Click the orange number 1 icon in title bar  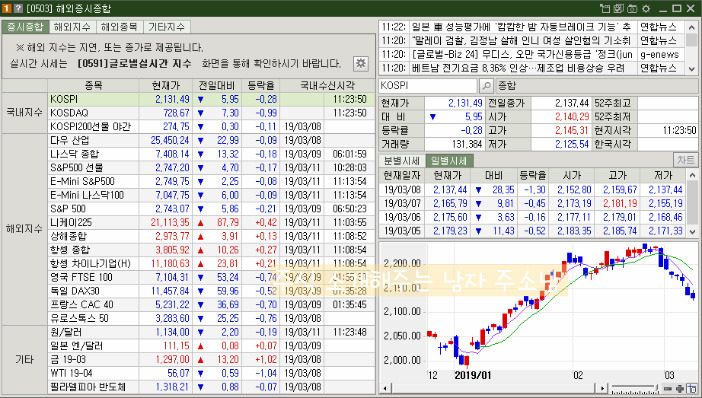click(x=7, y=8)
